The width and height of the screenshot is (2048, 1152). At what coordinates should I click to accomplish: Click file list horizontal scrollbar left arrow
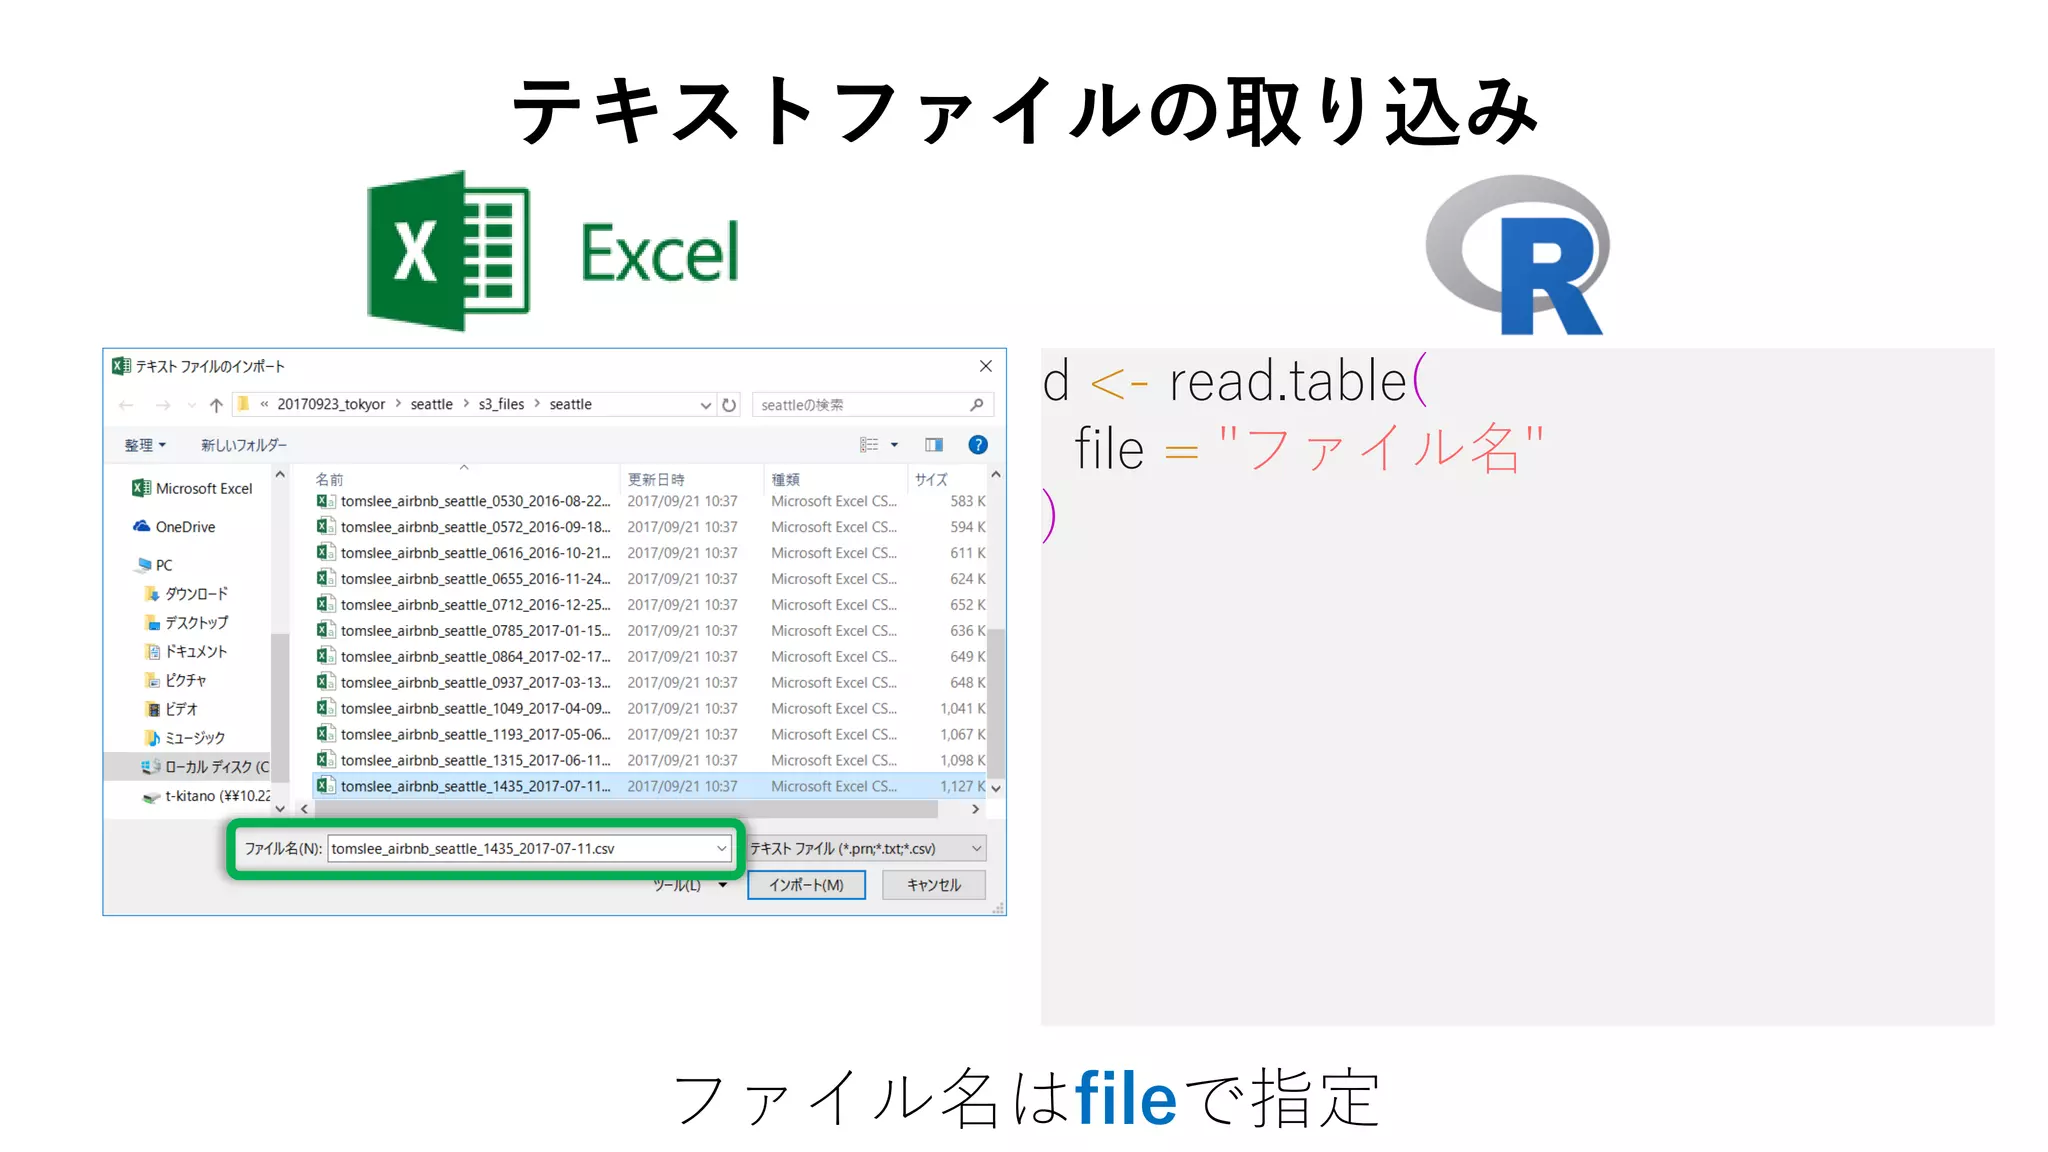304,810
